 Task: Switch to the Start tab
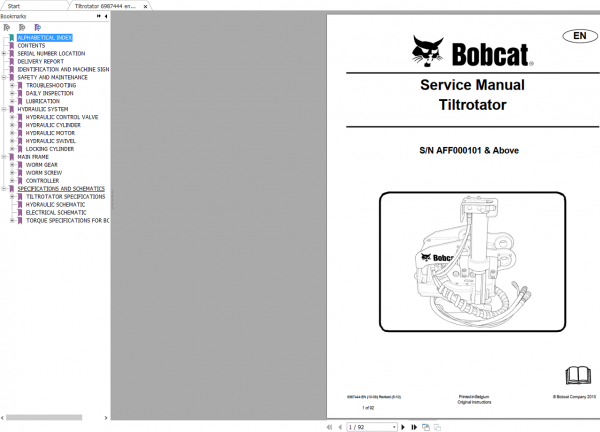coord(14,6)
